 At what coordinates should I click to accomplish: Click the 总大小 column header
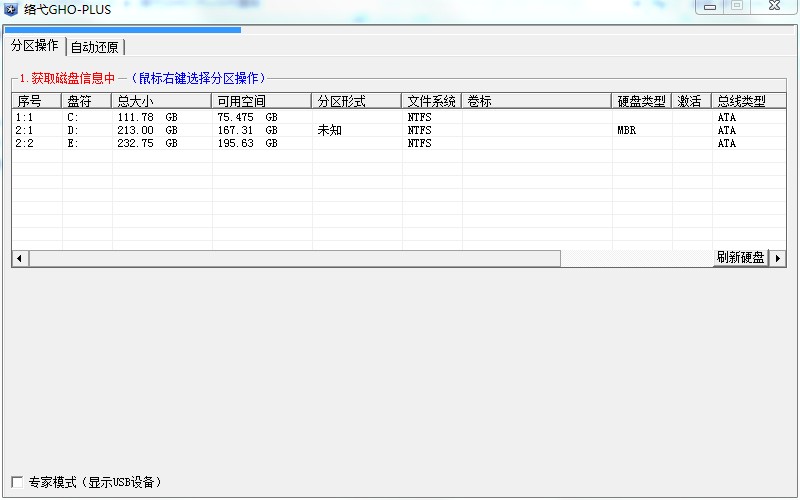pyautogui.click(x=161, y=101)
